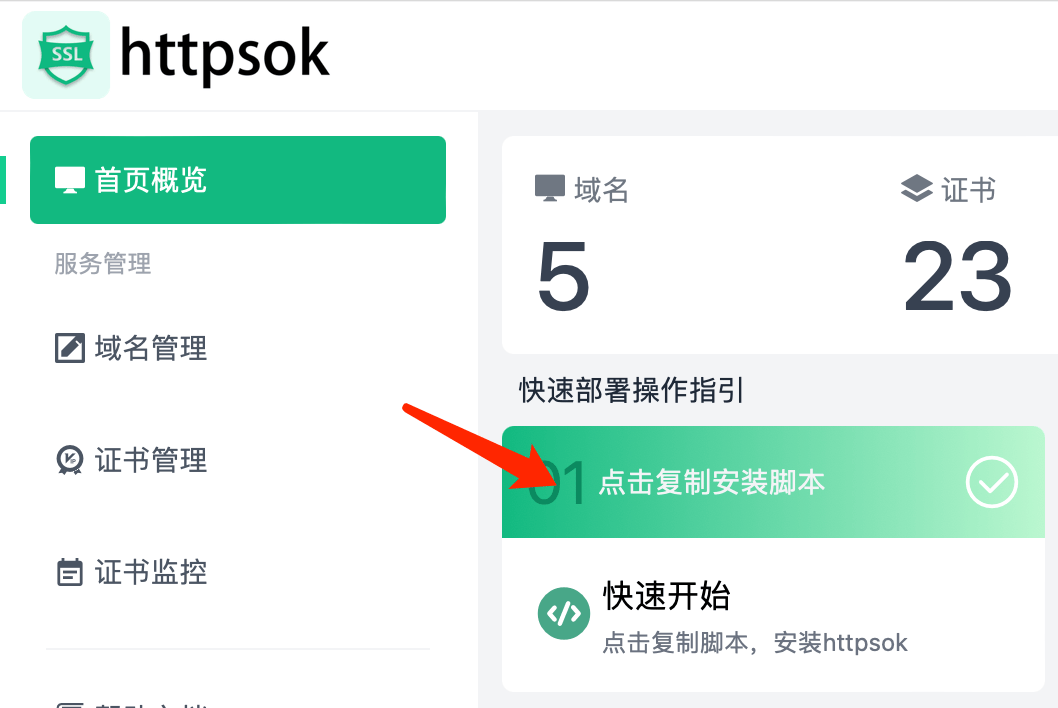Click the edit icon beside 域名管理
The image size is (1058, 708).
(x=70, y=348)
